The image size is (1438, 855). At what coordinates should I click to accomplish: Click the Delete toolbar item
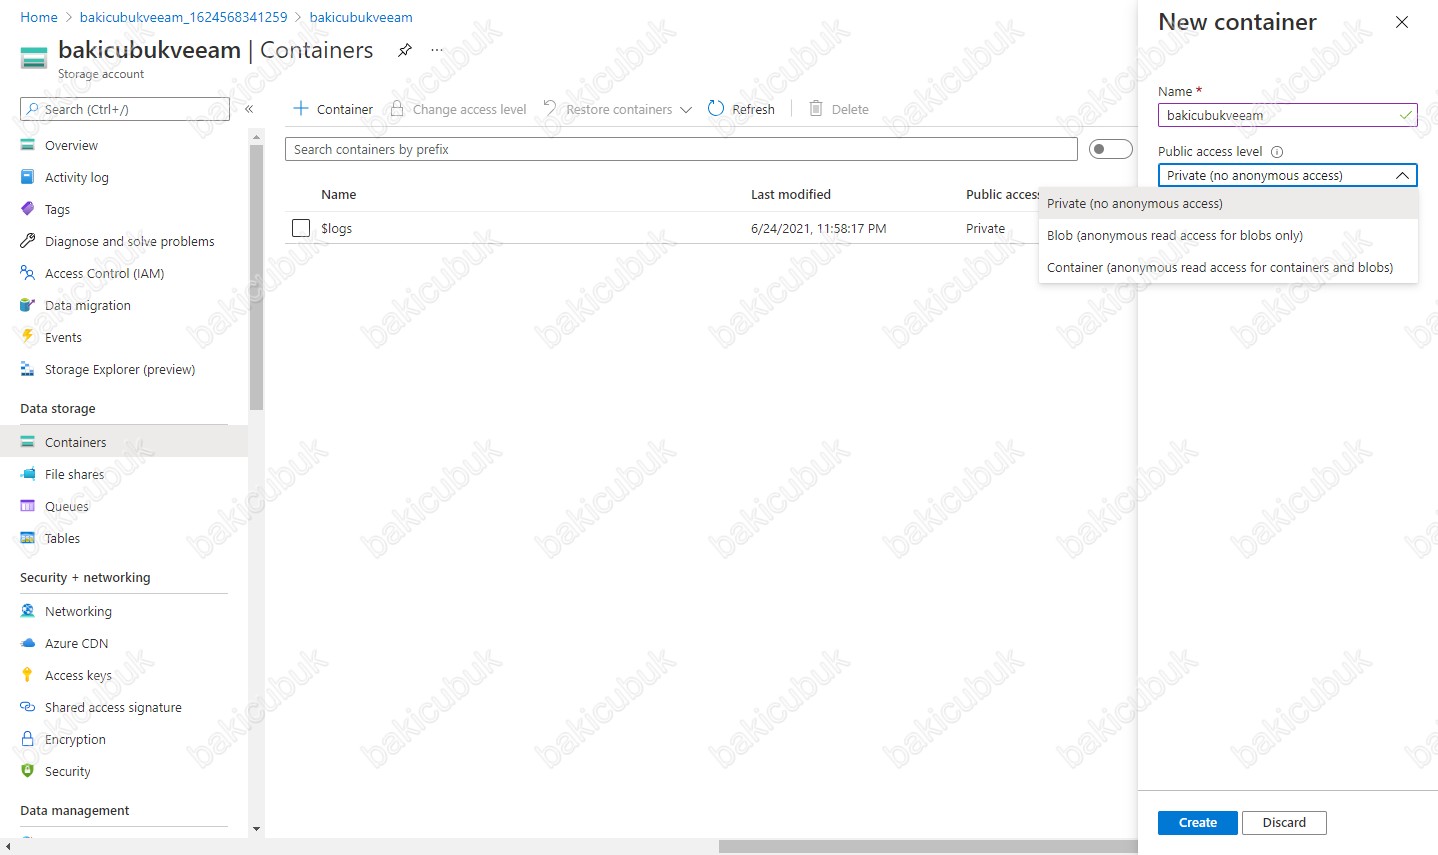[x=839, y=109]
